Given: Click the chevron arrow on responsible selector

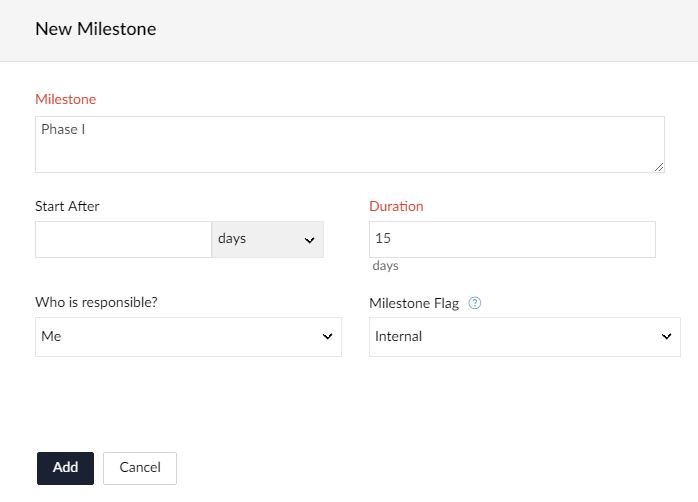Looking at the screenshot, I should coord(327,337).
